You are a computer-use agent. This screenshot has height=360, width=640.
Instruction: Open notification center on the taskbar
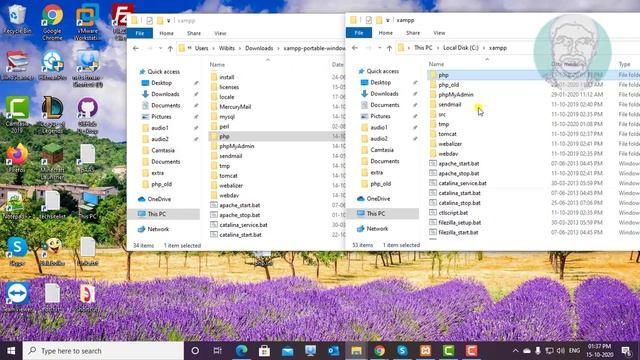627,351
